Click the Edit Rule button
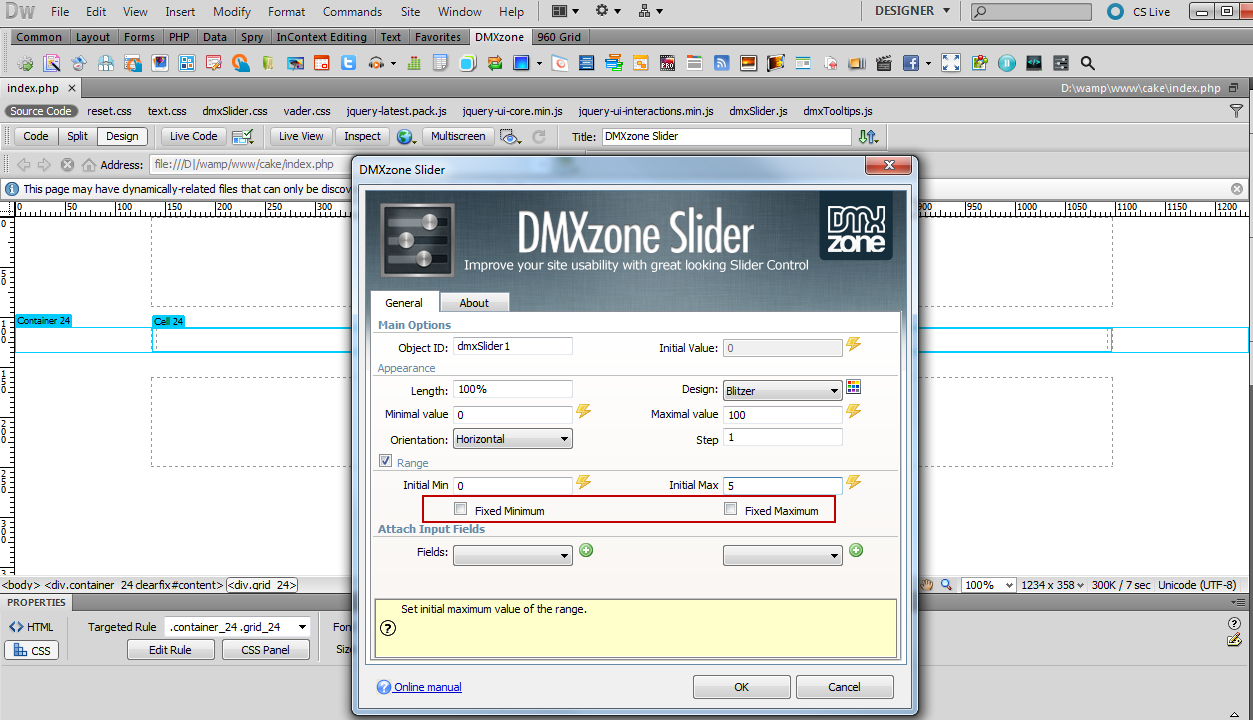1253x720 pixels. click(x=171, y=650)
